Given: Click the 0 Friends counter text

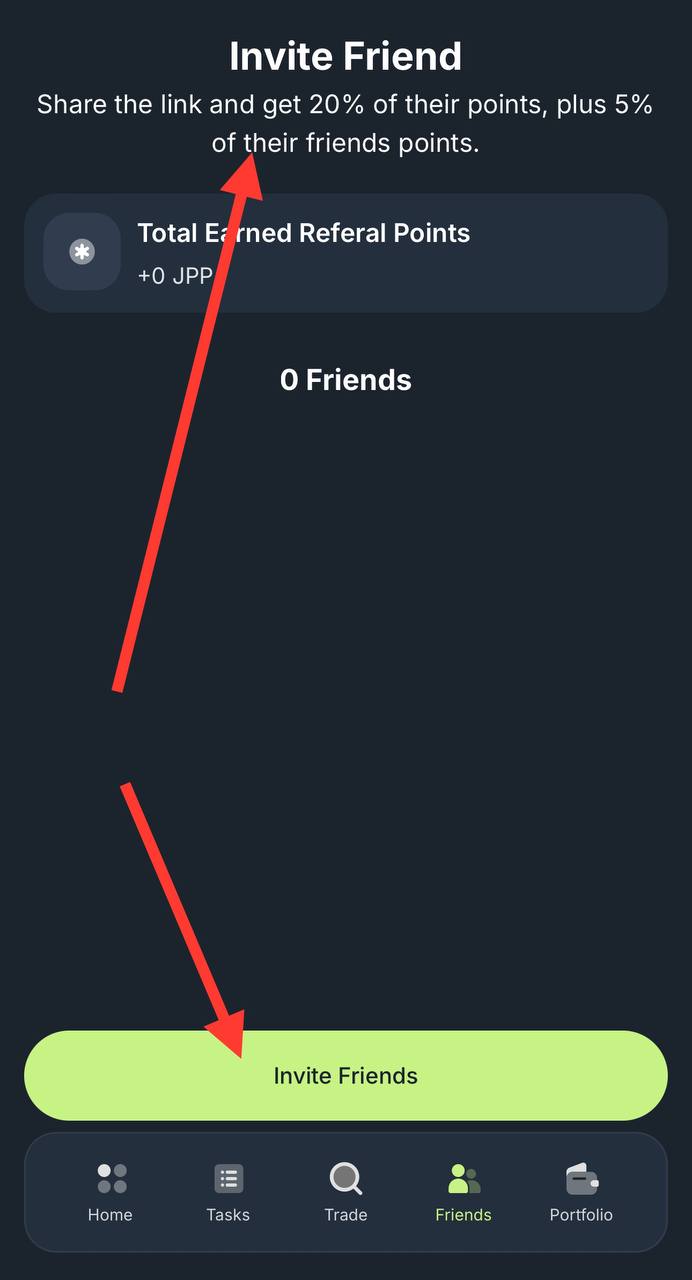Looking at the screenshot, I should tap(346, 380).
